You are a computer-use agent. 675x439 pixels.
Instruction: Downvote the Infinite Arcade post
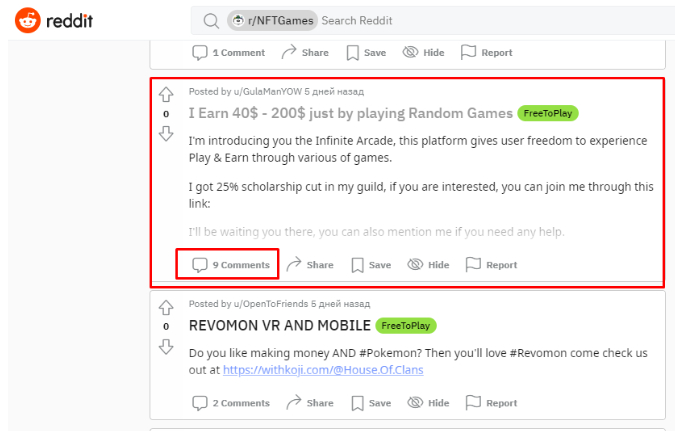(x=166, y=133)
